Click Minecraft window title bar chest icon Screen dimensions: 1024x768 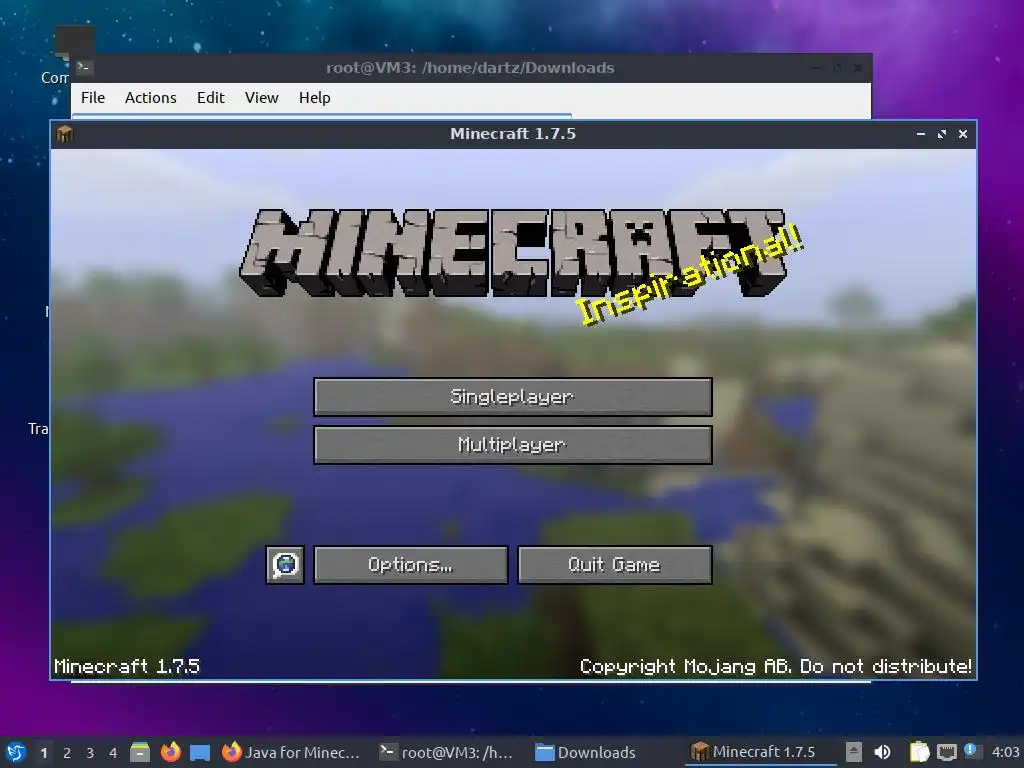pyautogui.click(x=65, y=134)
